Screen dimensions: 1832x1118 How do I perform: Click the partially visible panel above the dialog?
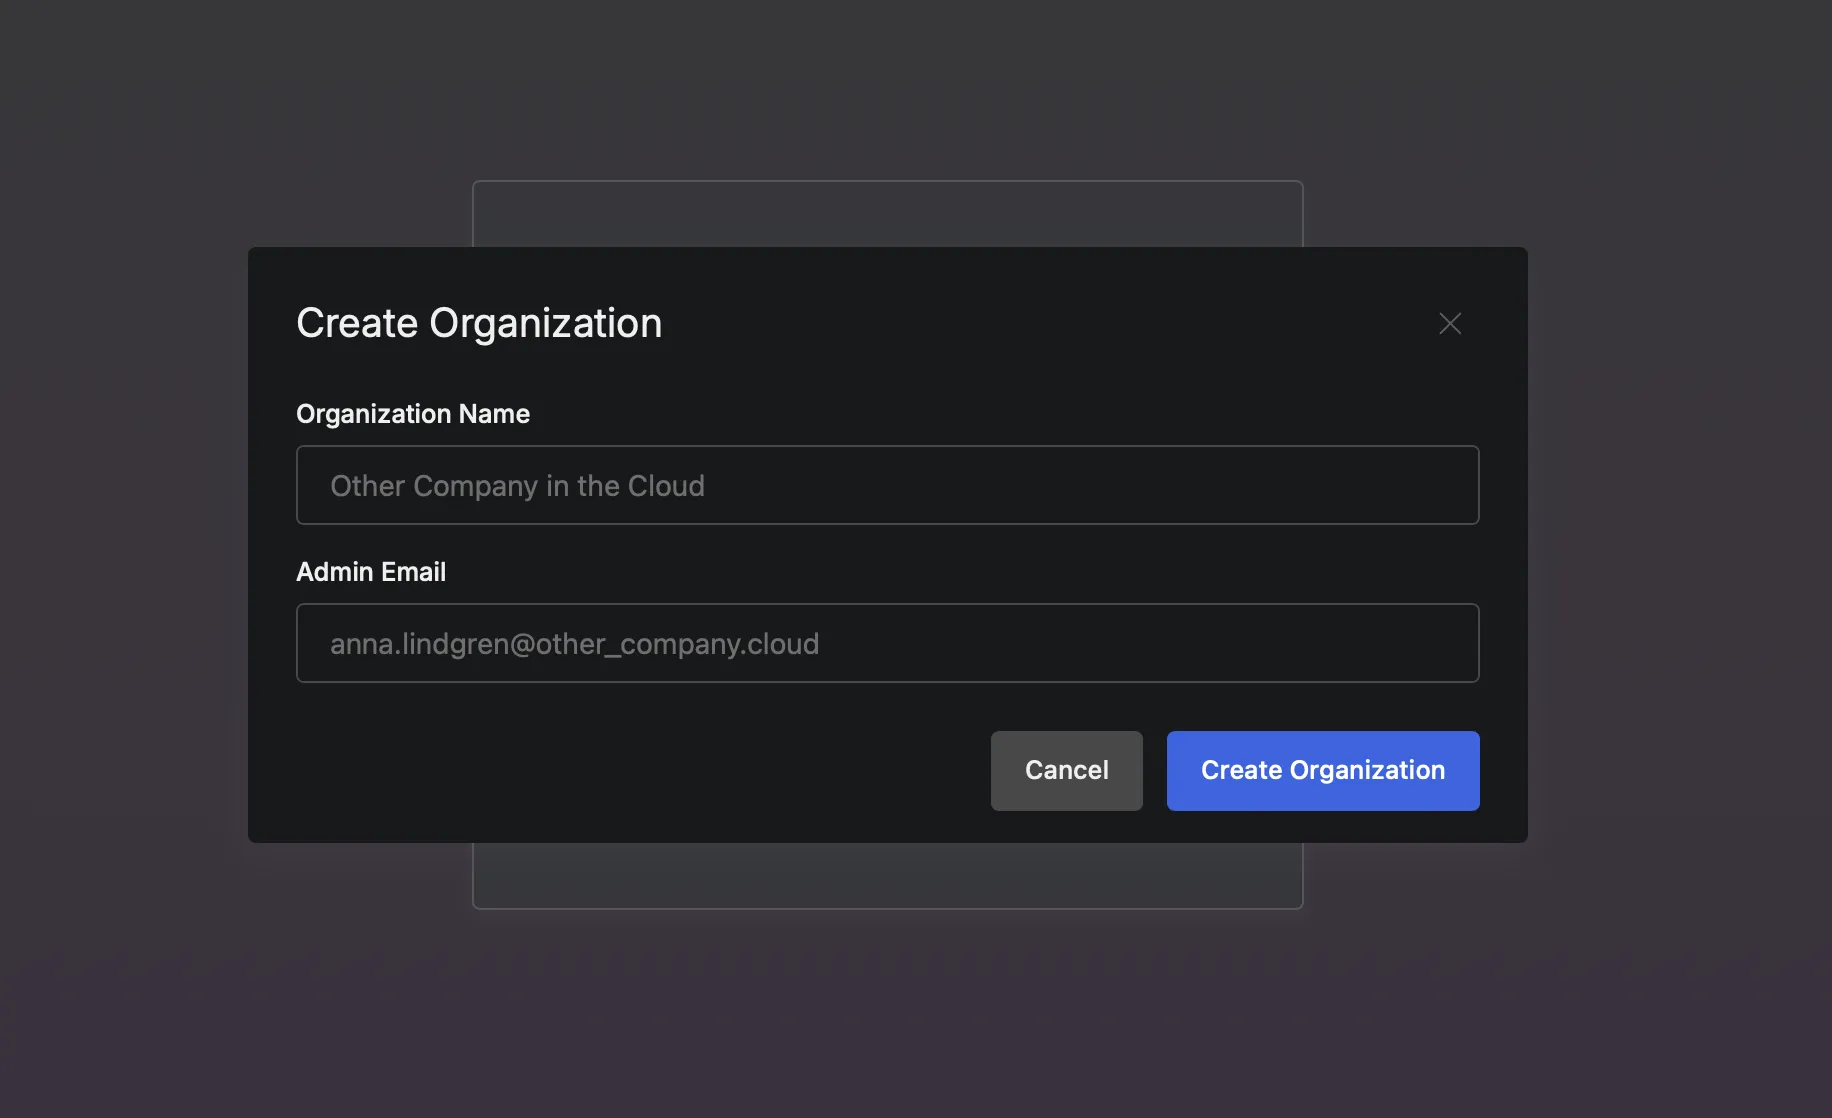[x=887, y=212]
